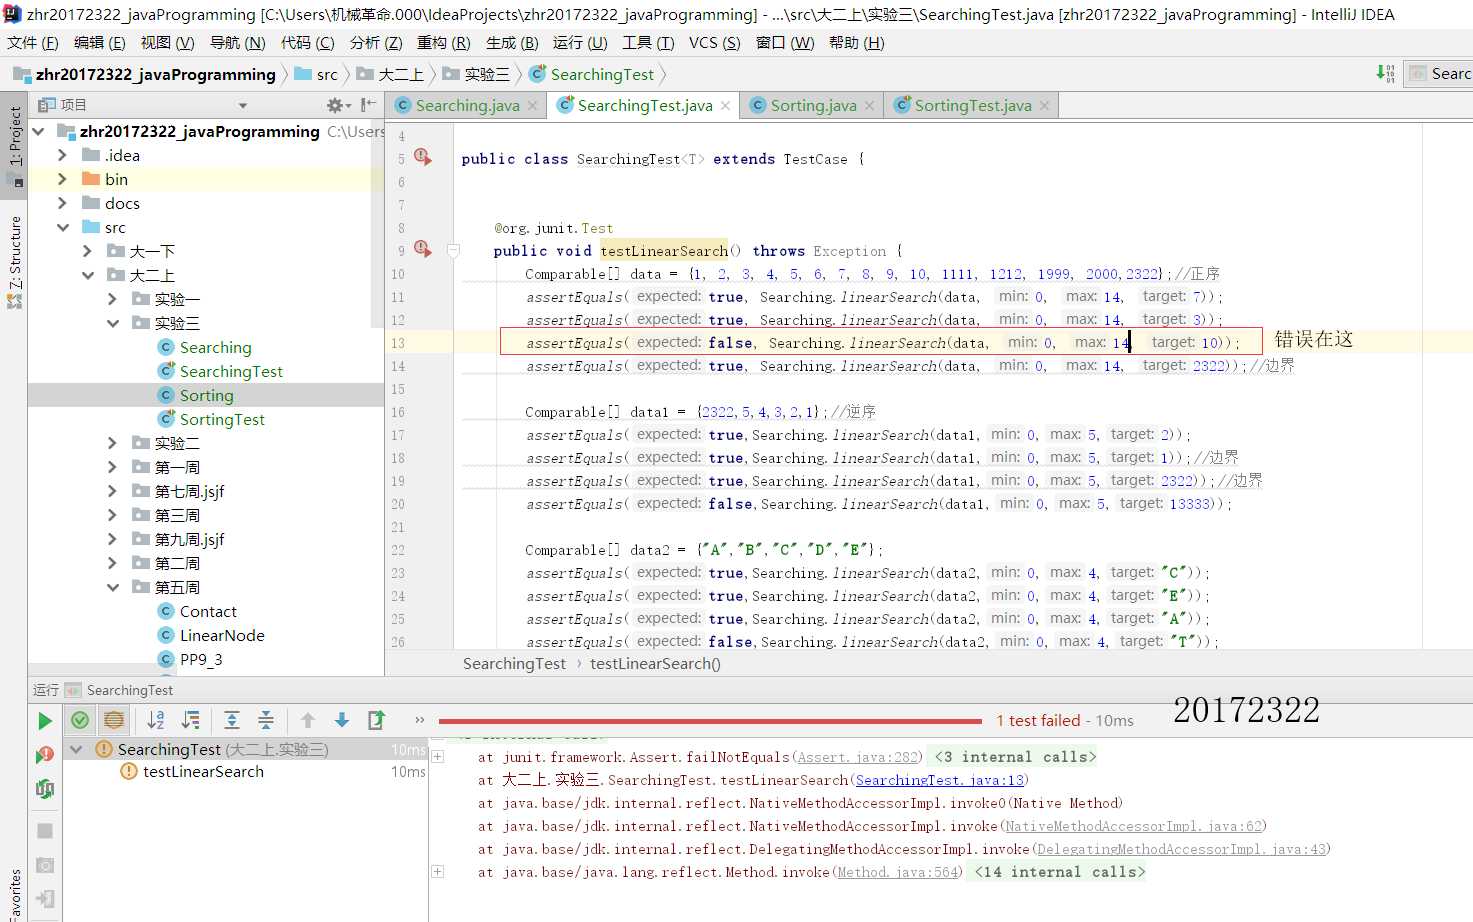This screenshot has height=922, width=1473.
Task: Toggle the show passed tests button
Action: click(x=80, y=720)
